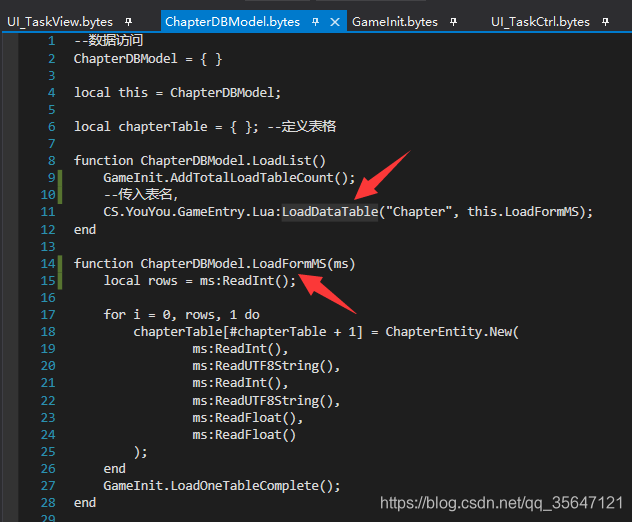632x522 pixels.
Task: Click 'ChapterDBModel = { }' on line 2
Action: pos(148,59)
